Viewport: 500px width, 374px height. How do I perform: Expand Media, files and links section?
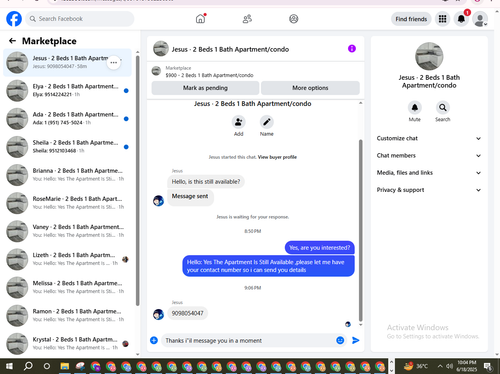coord(429,173)
